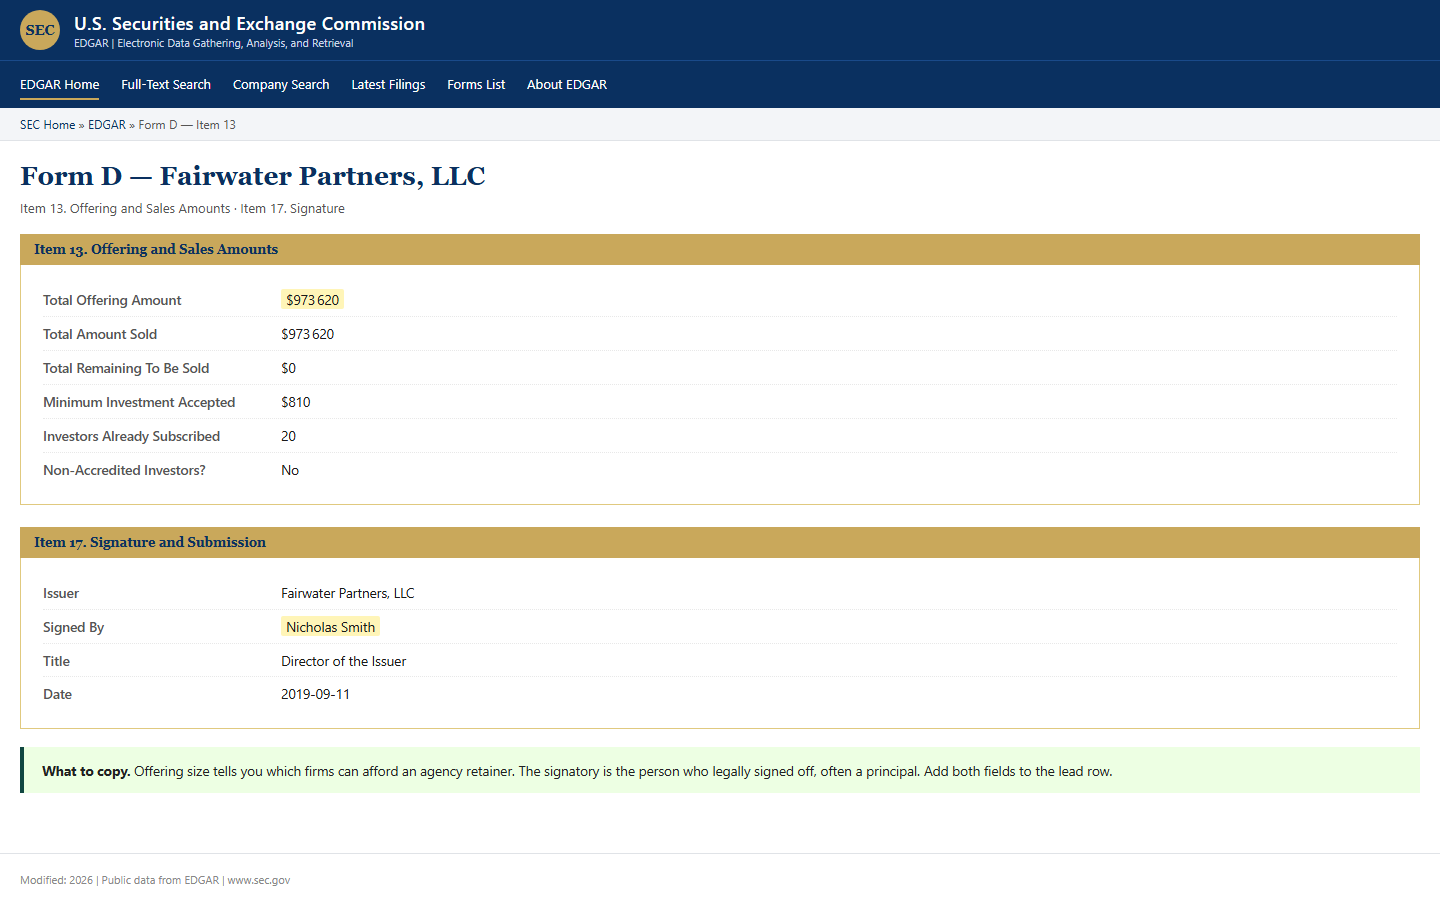Open Full-Text Search in navigation

pos(166,85)
